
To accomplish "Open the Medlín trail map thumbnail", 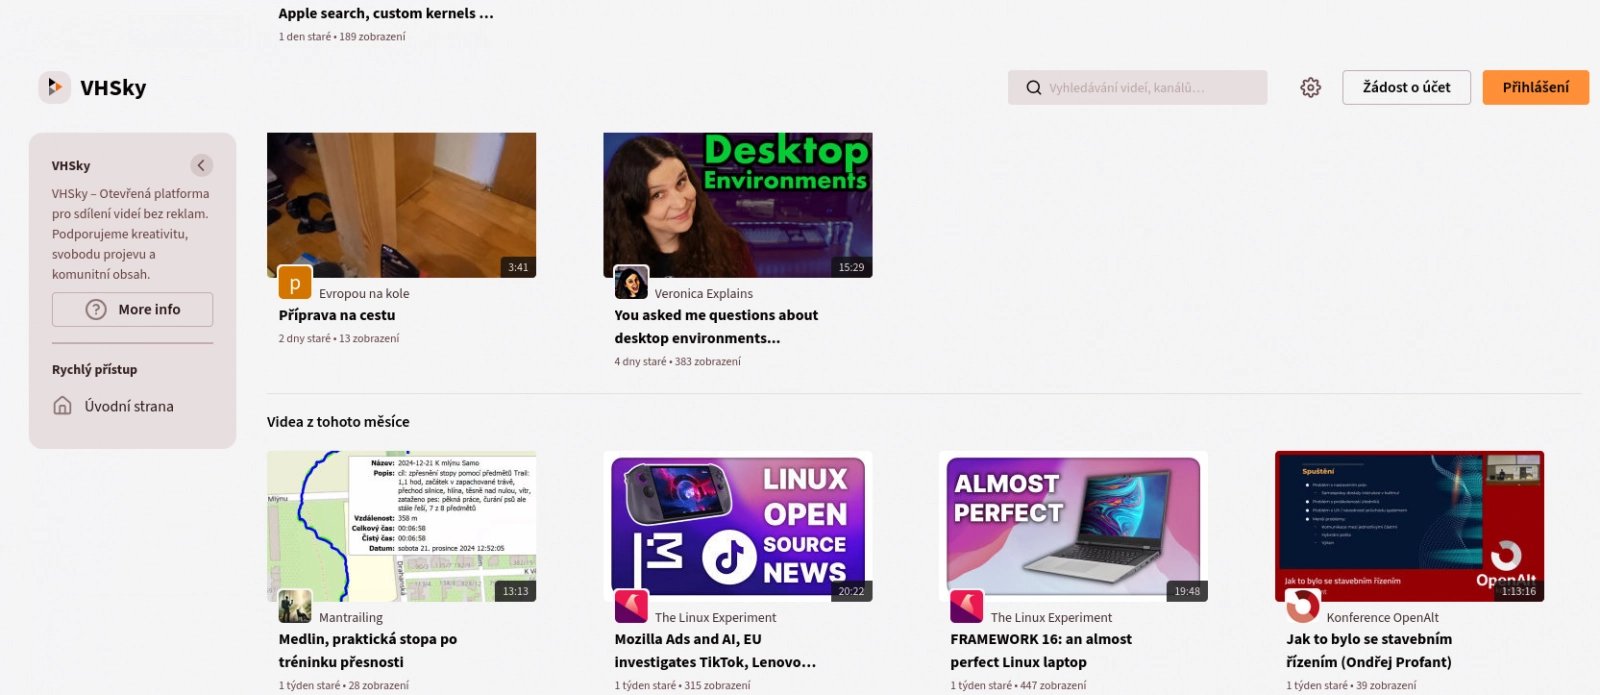I will (401, 527).
